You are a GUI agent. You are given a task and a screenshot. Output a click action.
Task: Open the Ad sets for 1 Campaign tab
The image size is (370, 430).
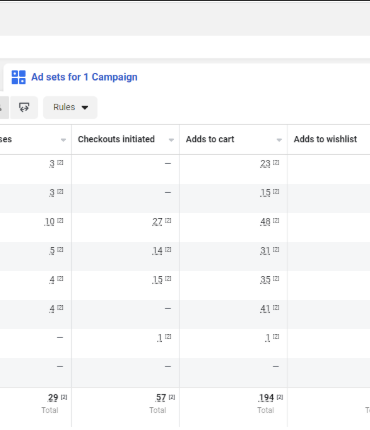click(75, 77)
